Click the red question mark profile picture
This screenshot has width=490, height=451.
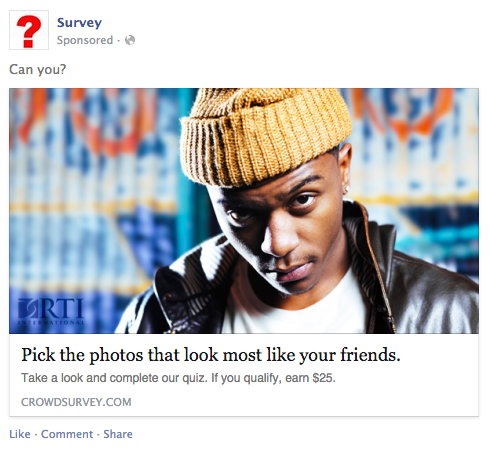click(x=29, y=30)
